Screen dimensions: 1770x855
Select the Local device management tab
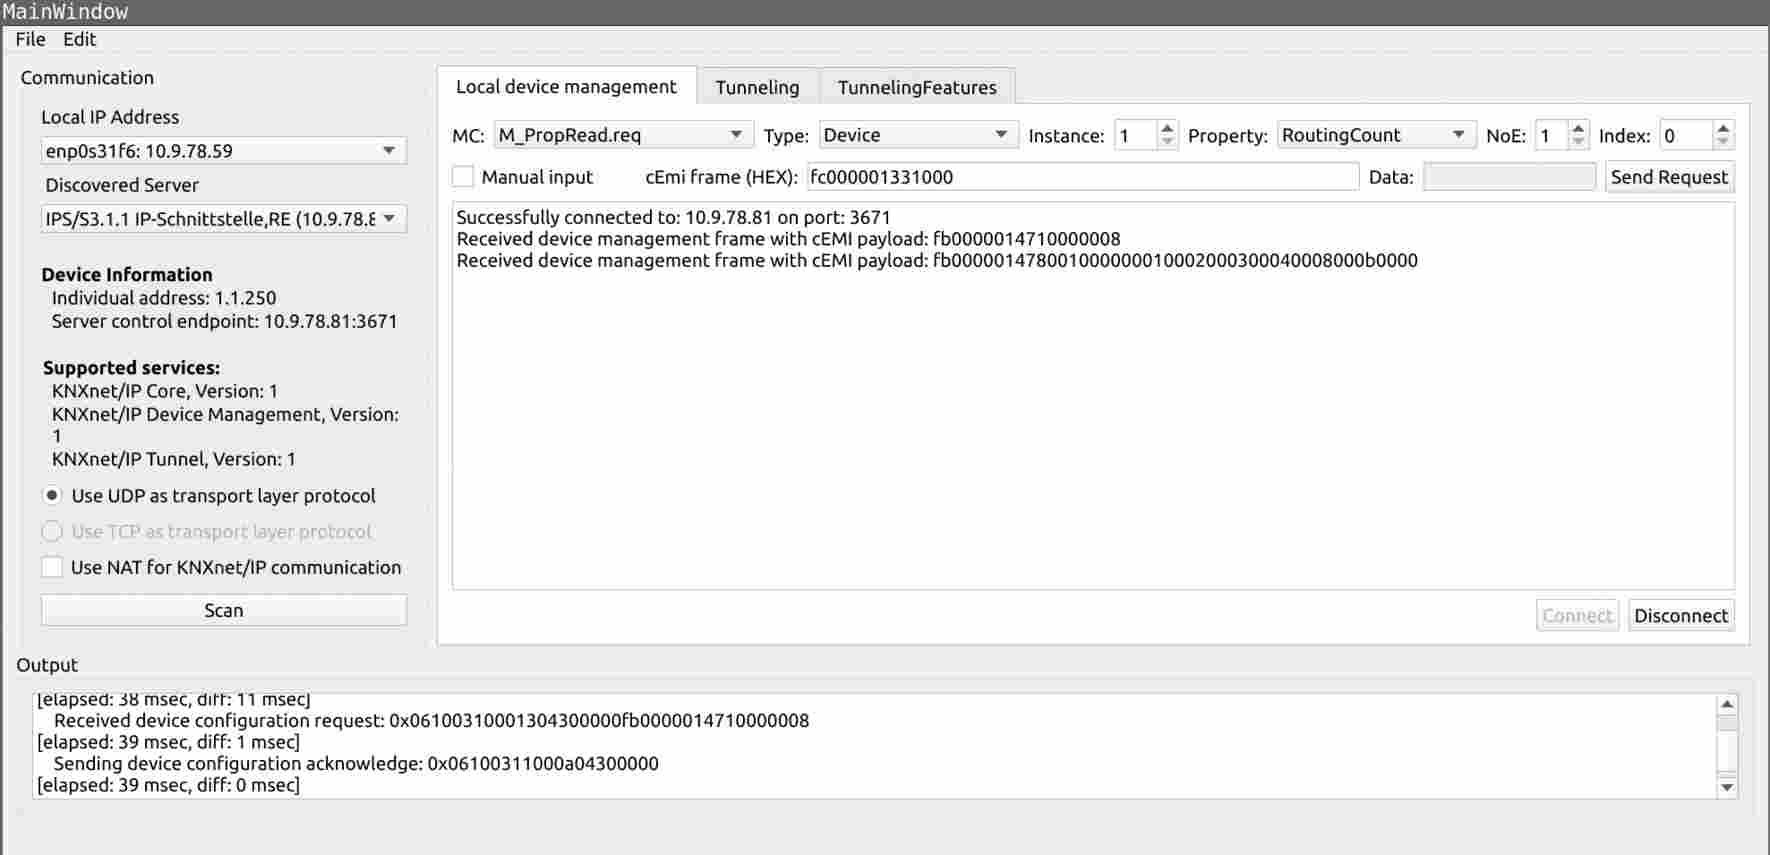click(x=566, y=86)
